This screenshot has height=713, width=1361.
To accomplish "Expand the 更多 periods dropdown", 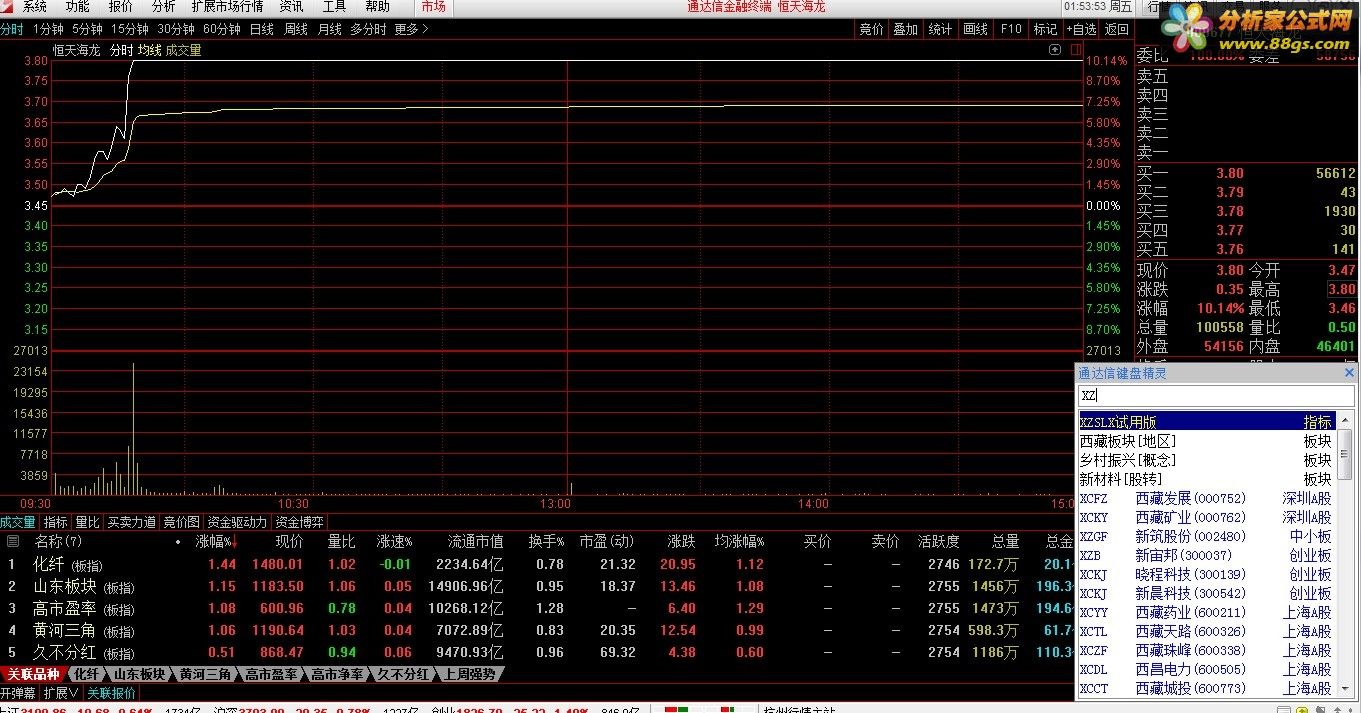I will pyautogui.click(x=411, y=29).
